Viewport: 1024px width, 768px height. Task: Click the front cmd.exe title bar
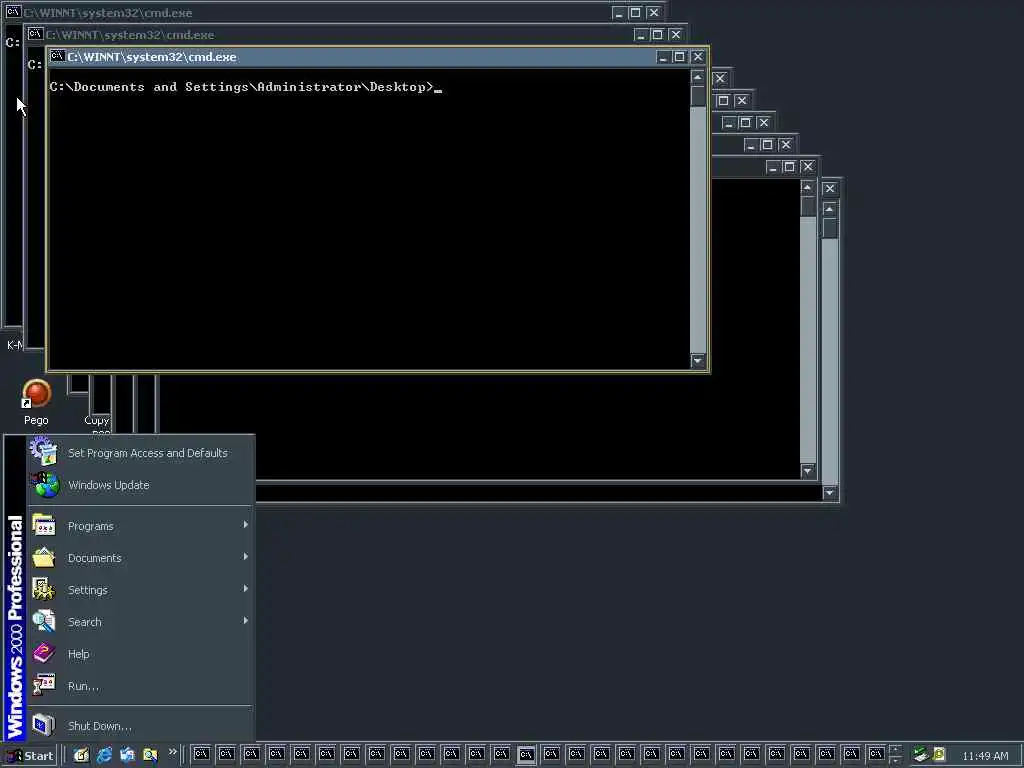click(353, 57)
